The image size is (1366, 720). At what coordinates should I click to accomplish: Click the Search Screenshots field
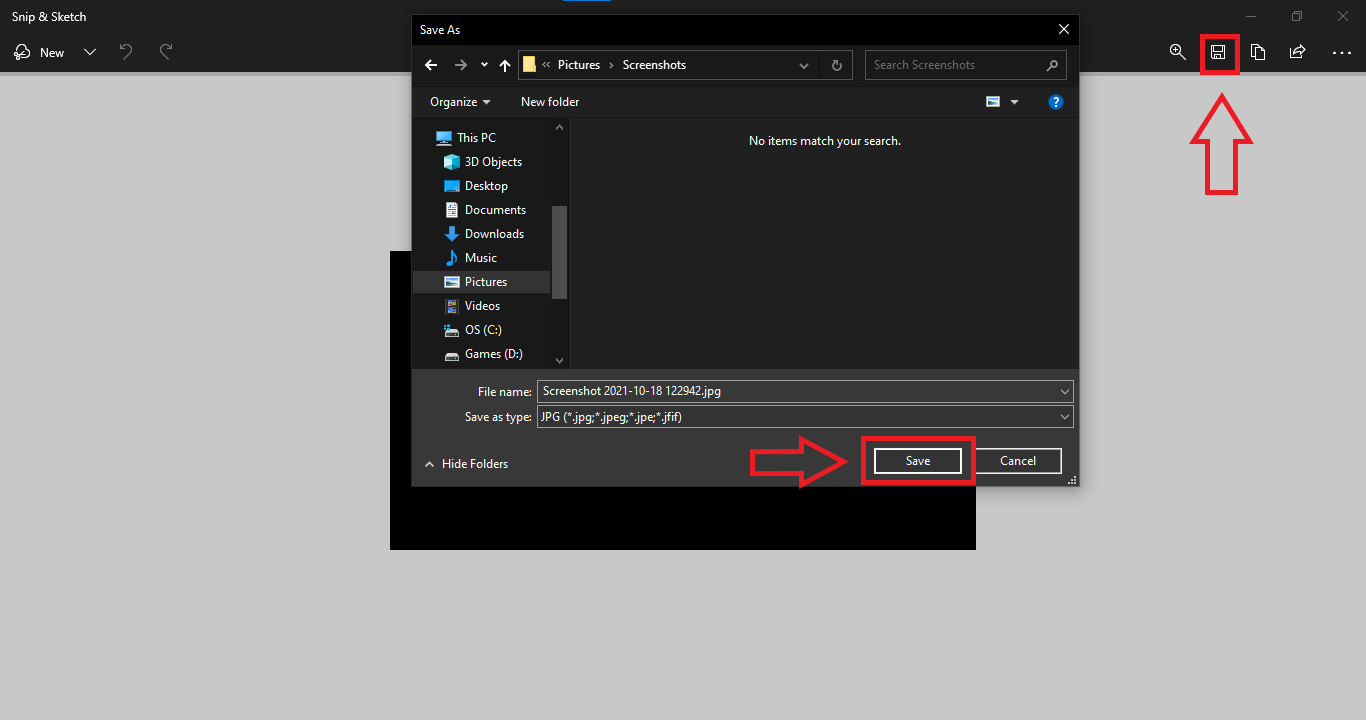[x=965, y=65]
